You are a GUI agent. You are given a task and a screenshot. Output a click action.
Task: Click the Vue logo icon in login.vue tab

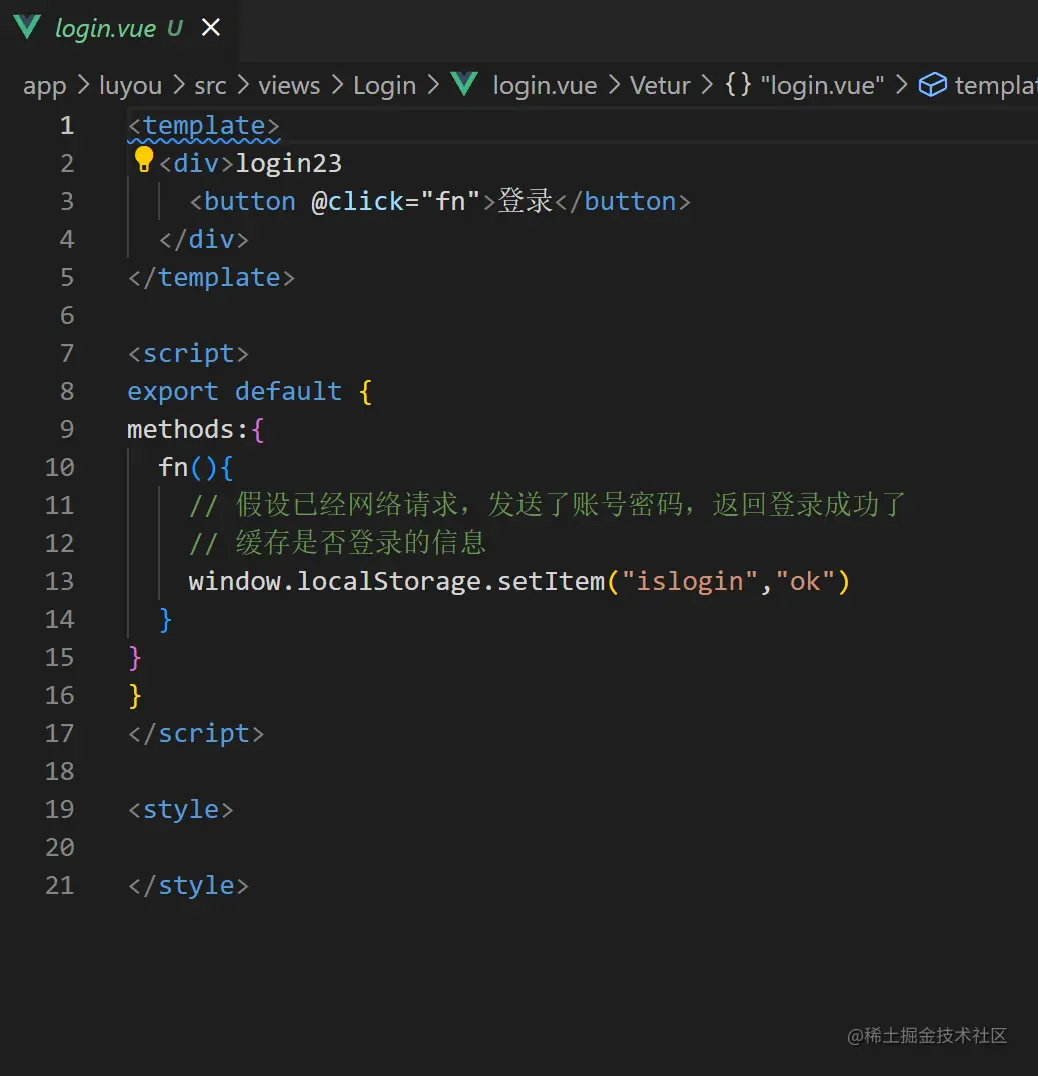click(x=27, y=27)
